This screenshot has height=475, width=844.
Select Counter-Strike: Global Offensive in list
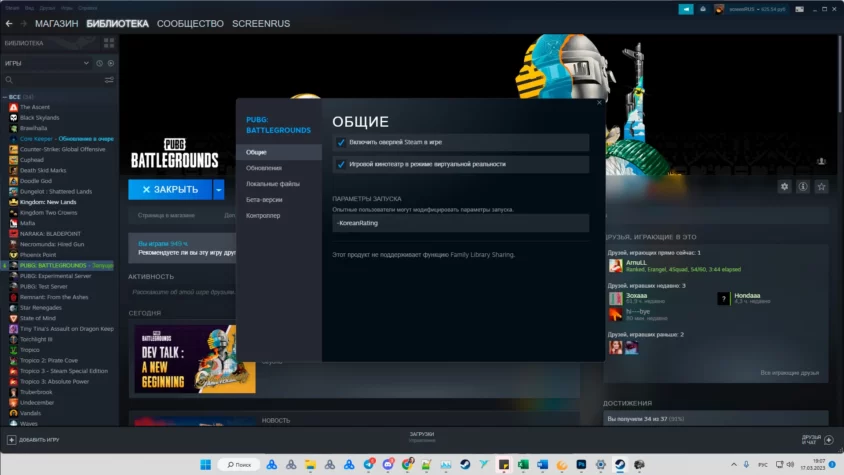click(x=62, y=149)
